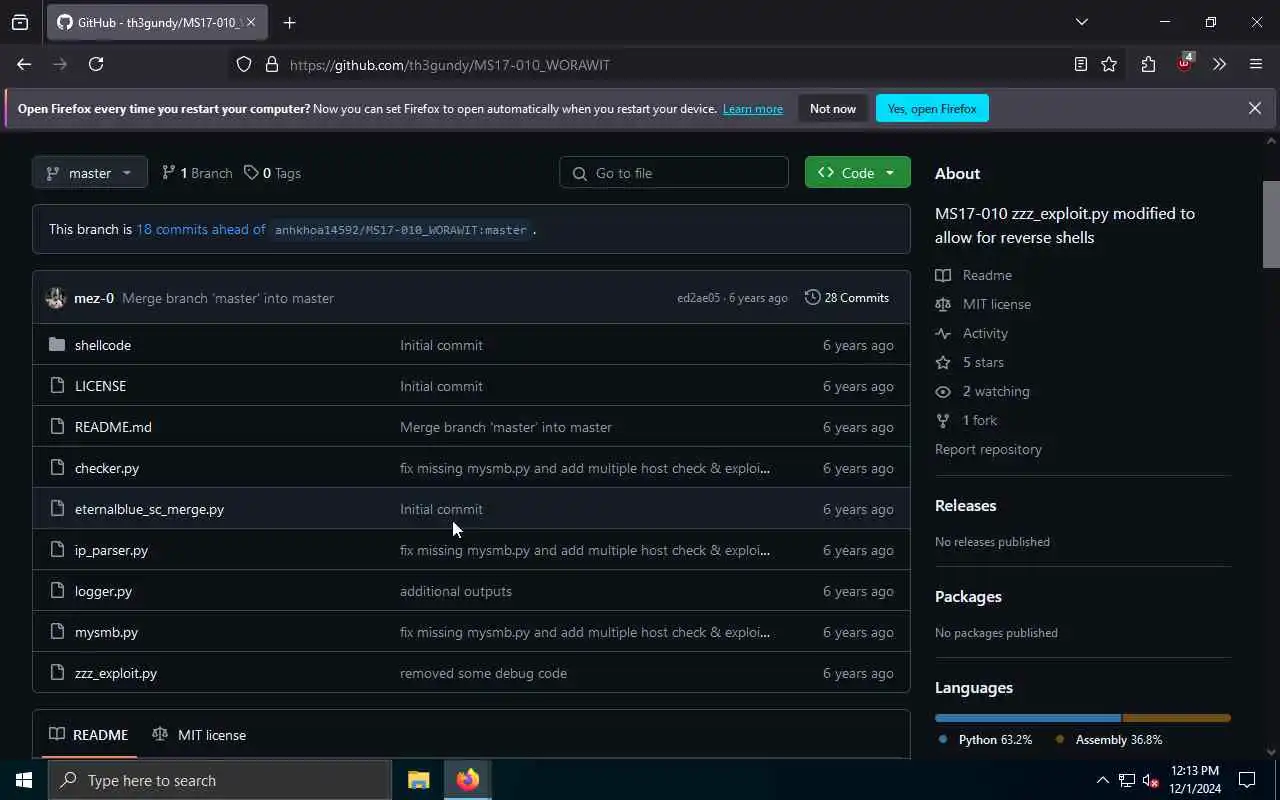Open the notification center icon
This screenshot has width=1280, height=800.
coord(1247,780)
